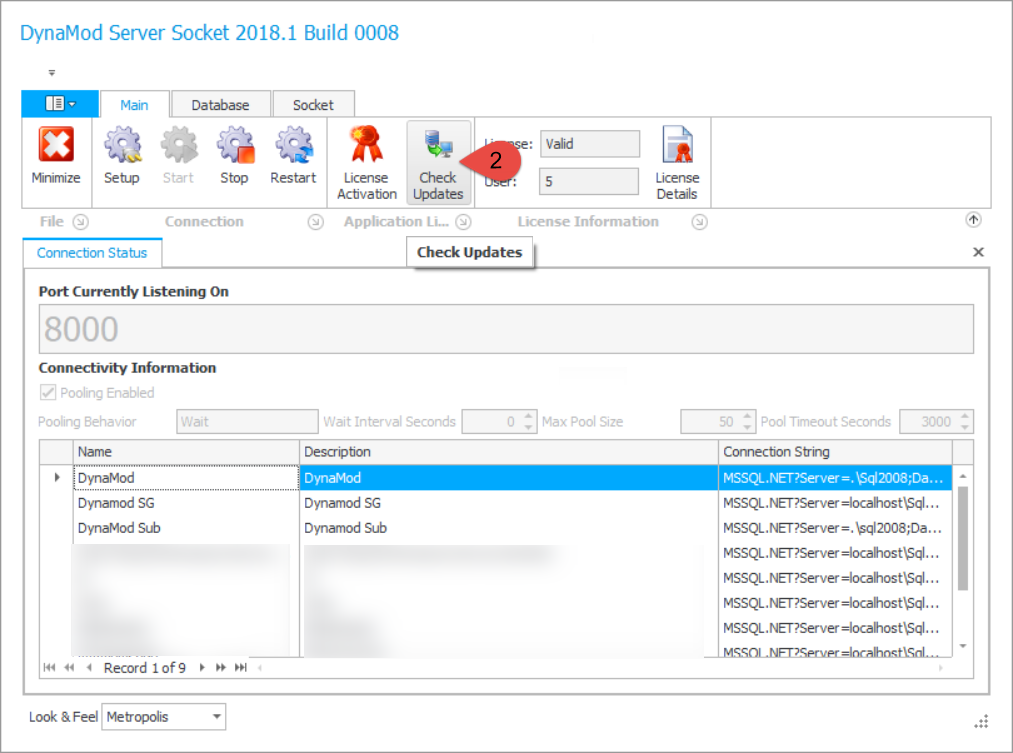Close the Connection Status panel
This screenshot has width=1013, height=753.
click(978, 252)
